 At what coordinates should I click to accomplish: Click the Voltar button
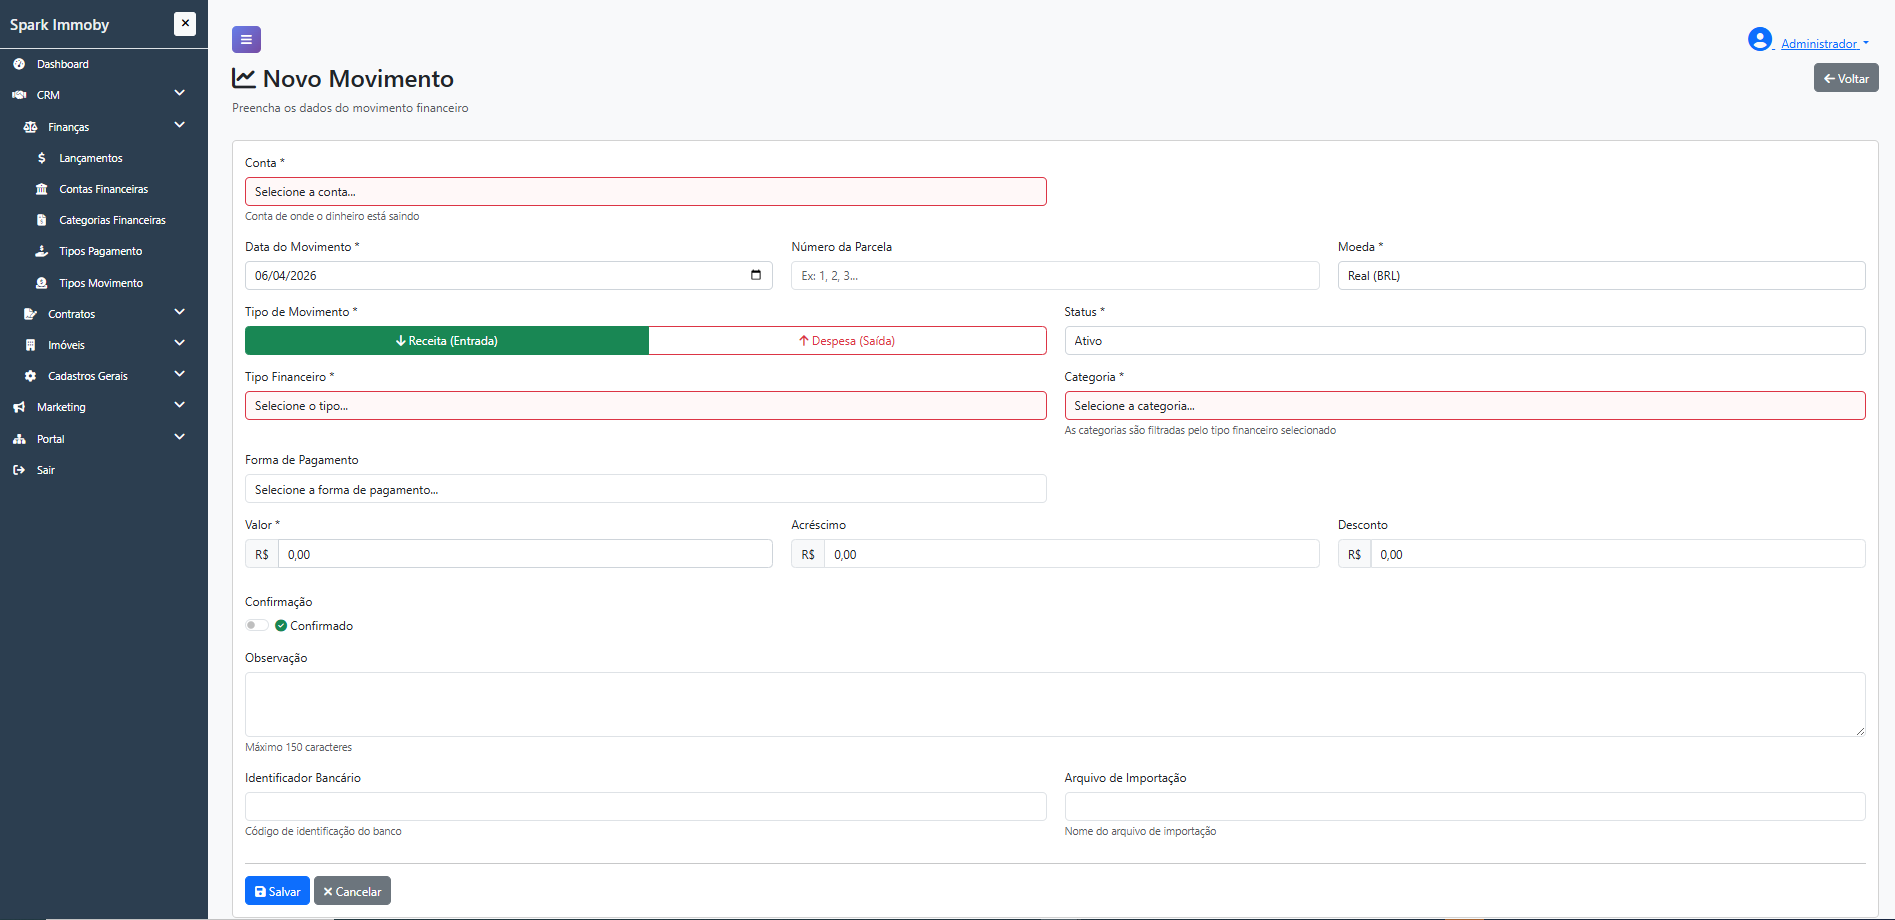point(1846,78)
